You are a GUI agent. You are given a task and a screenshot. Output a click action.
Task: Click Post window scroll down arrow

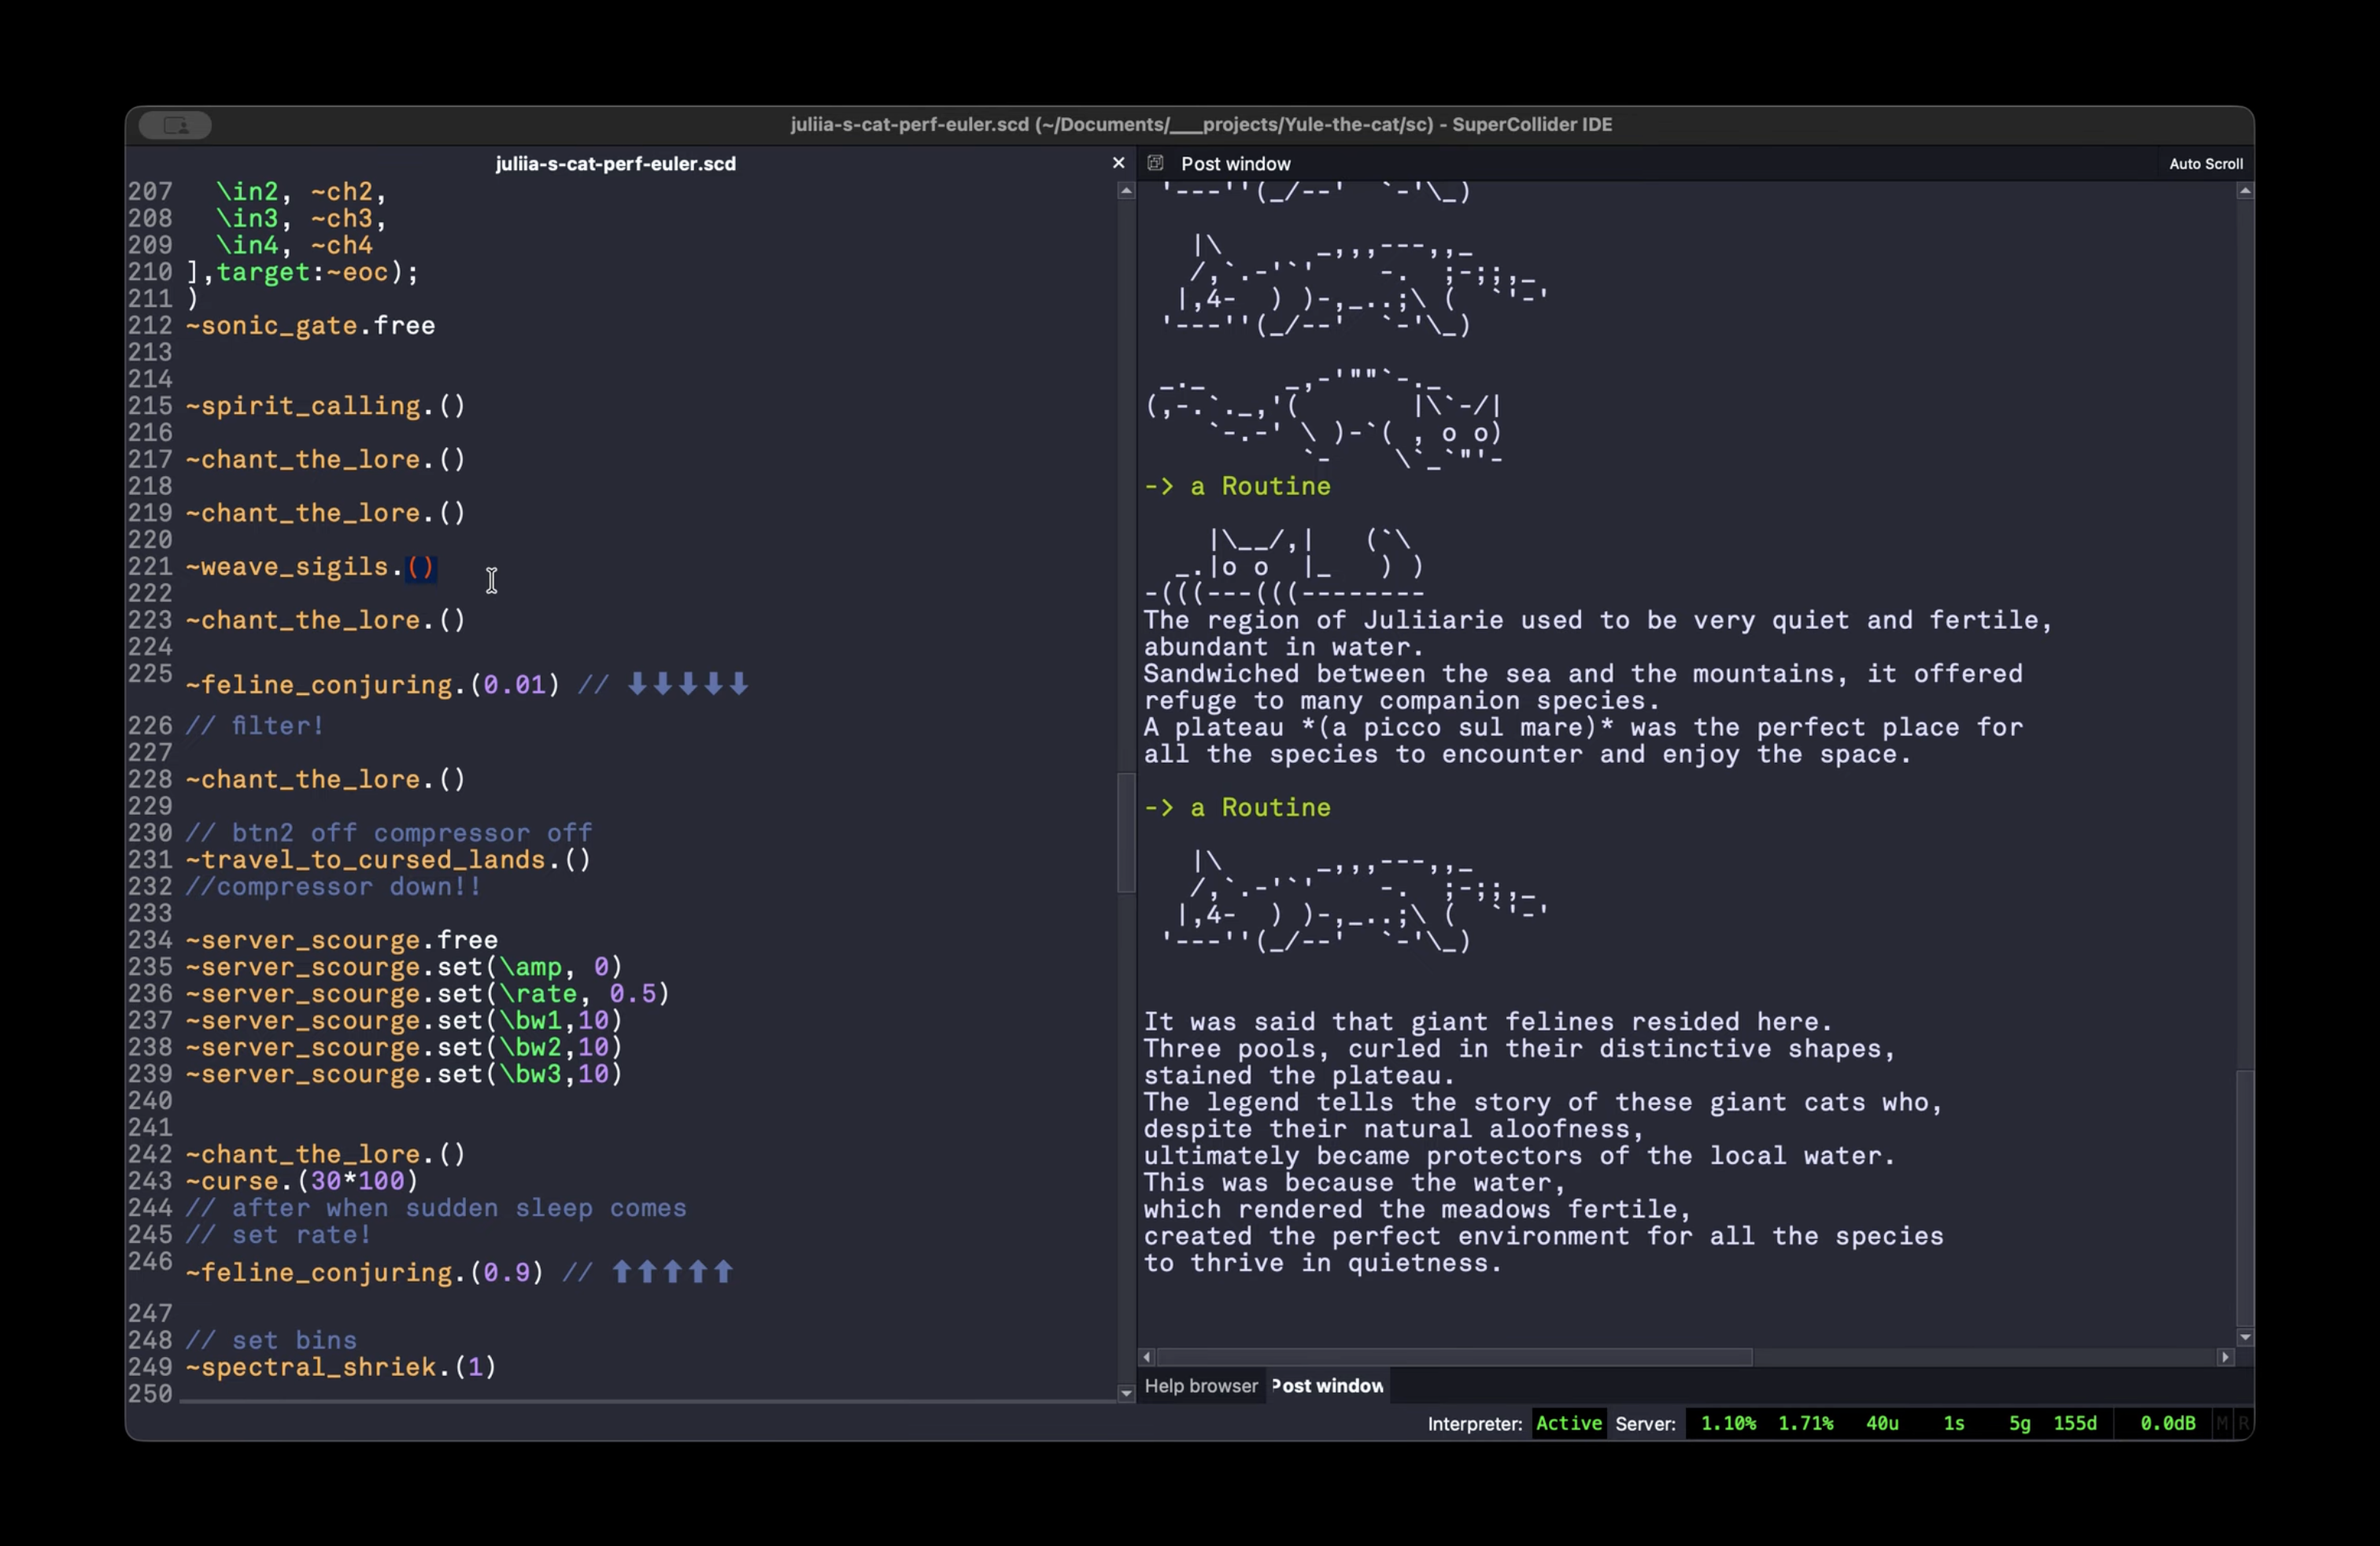coord(2245,1337)
